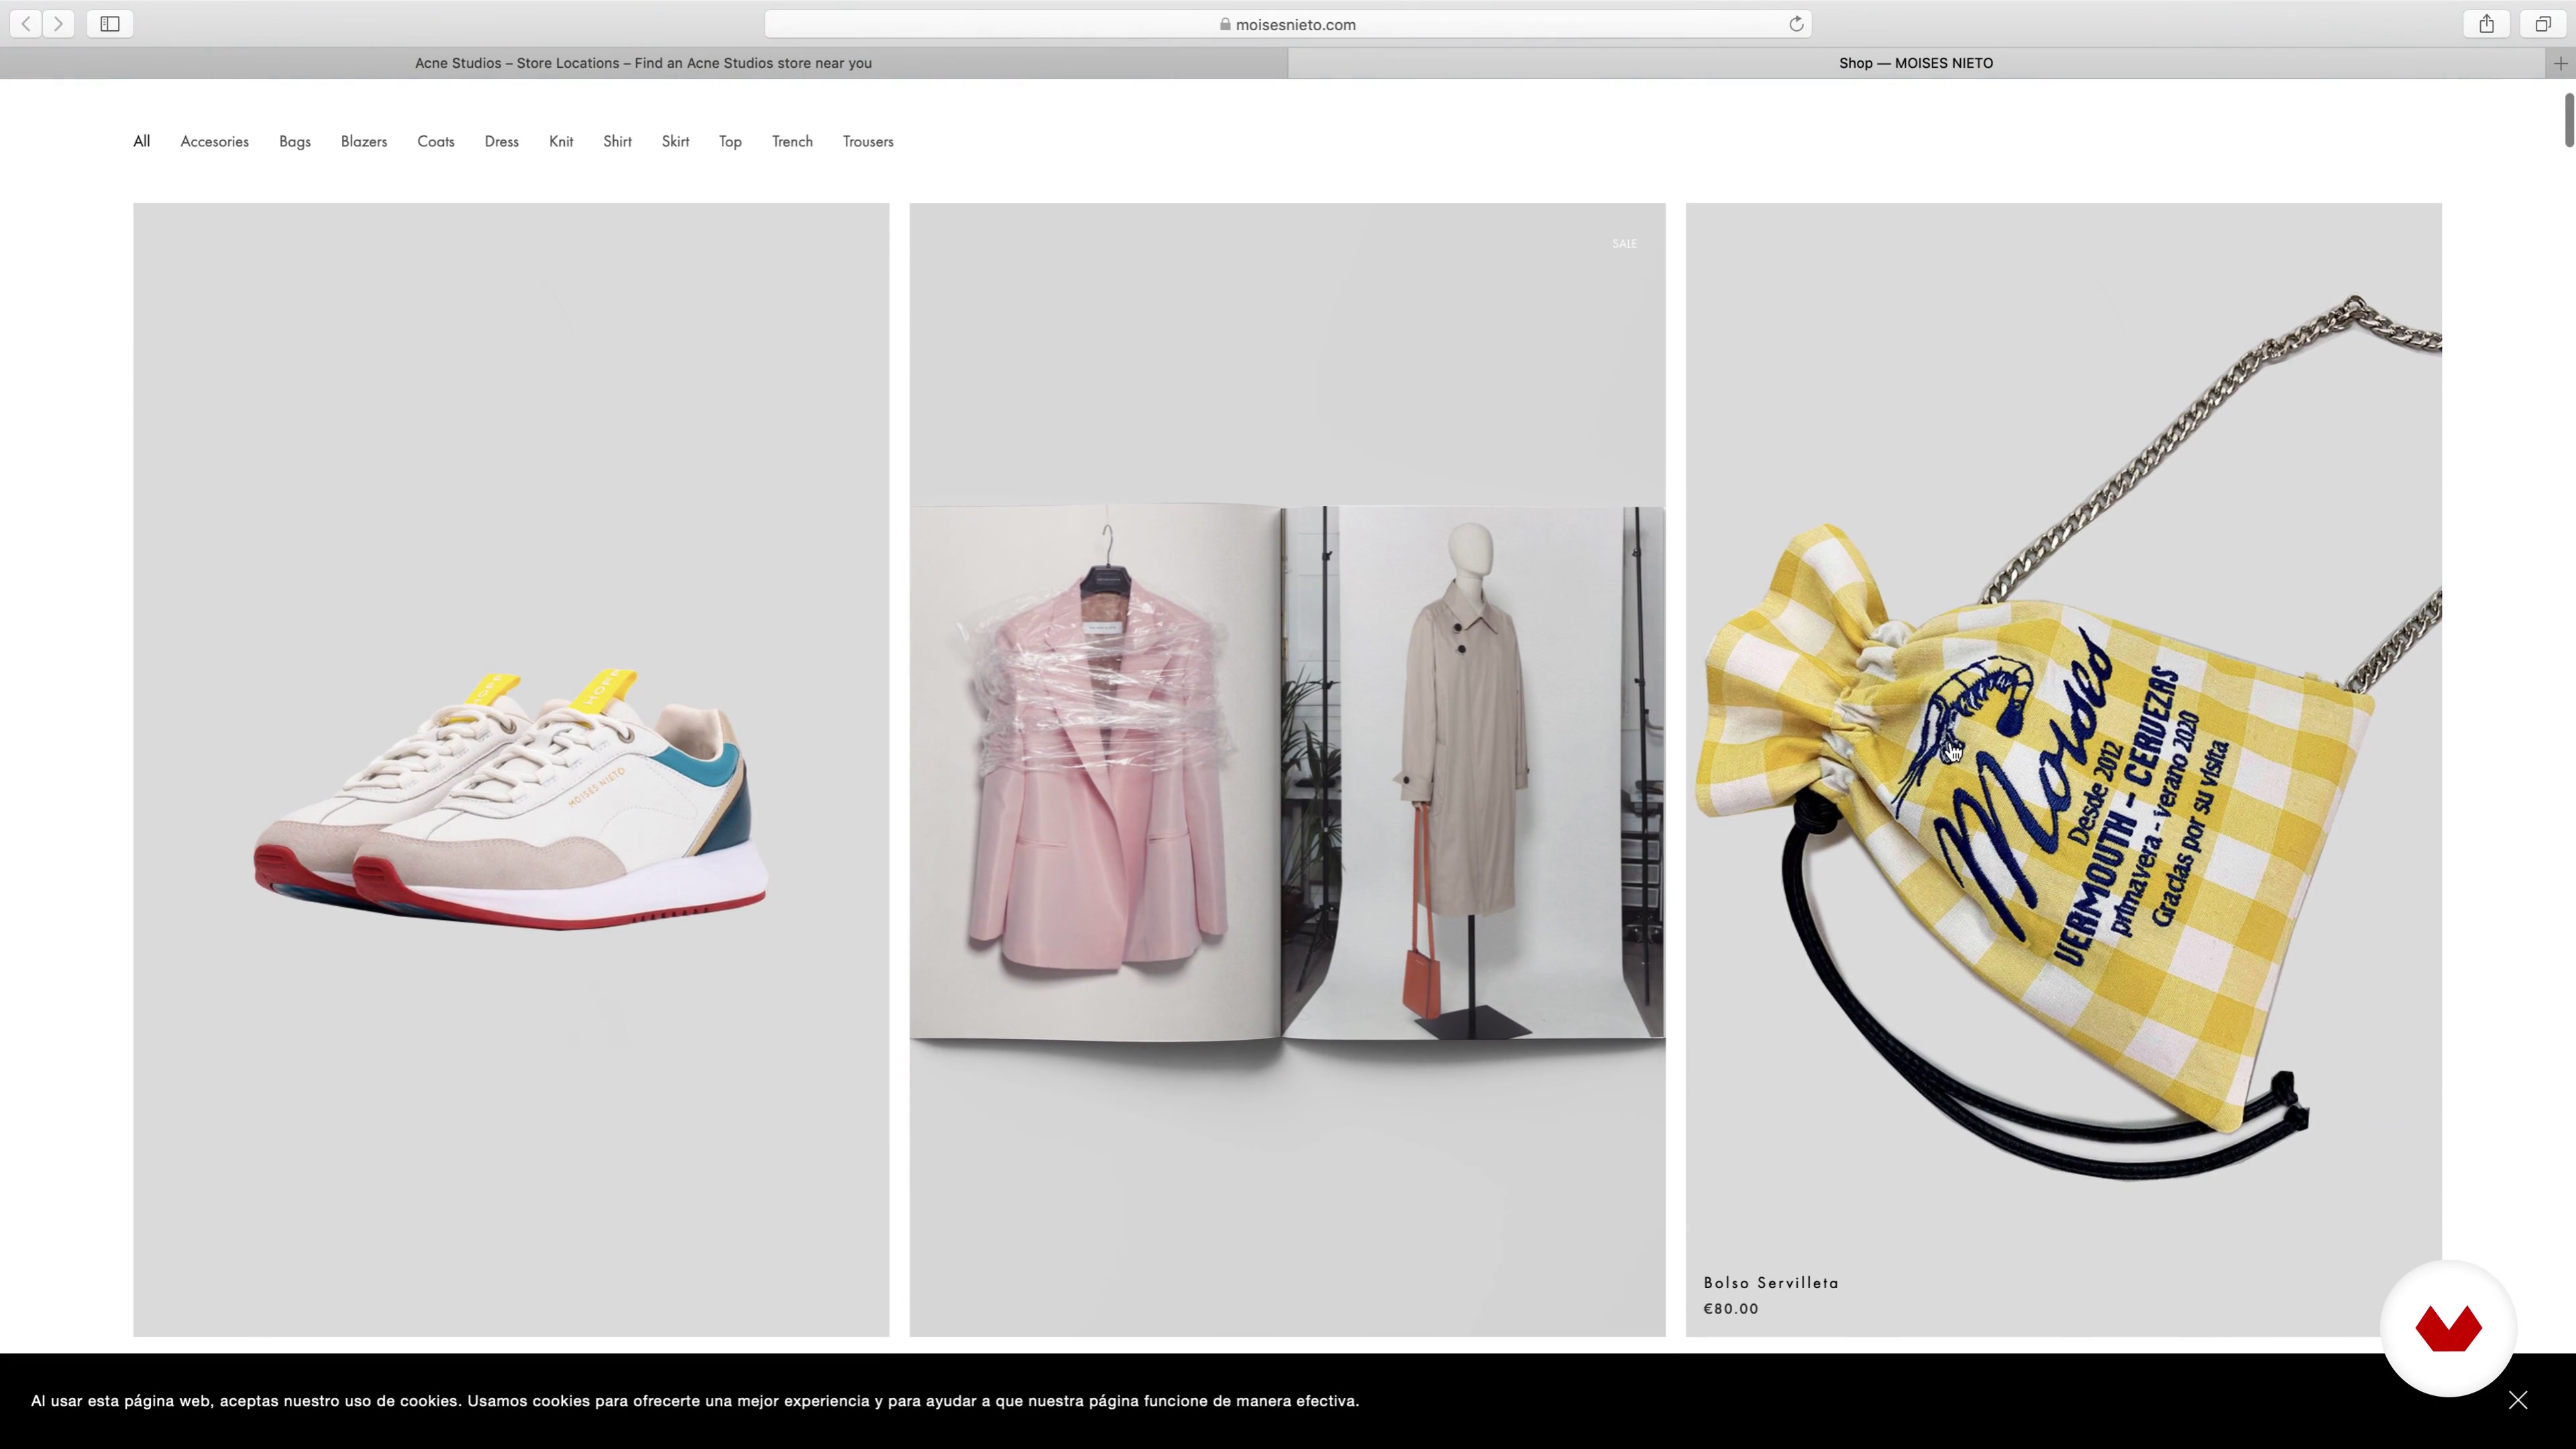
Task: Dismiss the cookie banner with X
Action: (x=2518, y=1400)
